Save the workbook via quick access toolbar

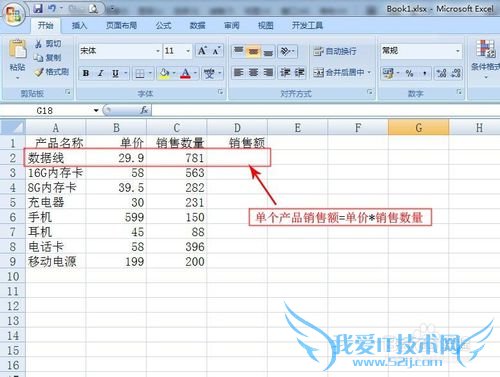coord(38,9)
